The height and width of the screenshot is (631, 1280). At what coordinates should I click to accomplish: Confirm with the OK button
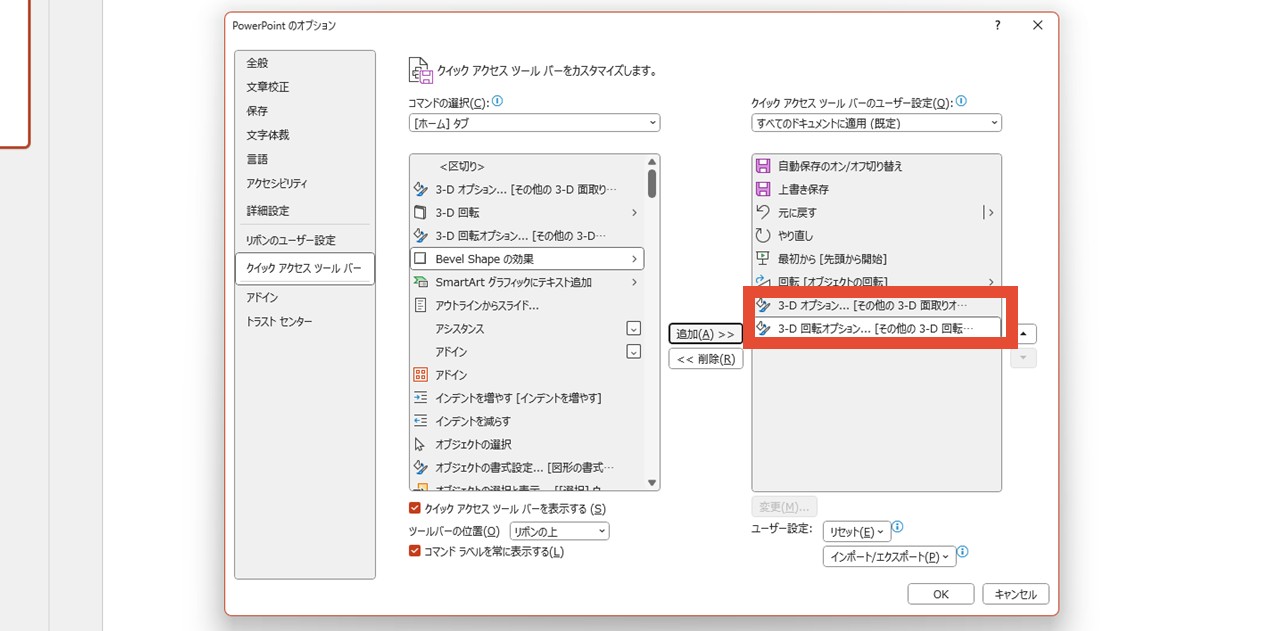tap(941, 594)
